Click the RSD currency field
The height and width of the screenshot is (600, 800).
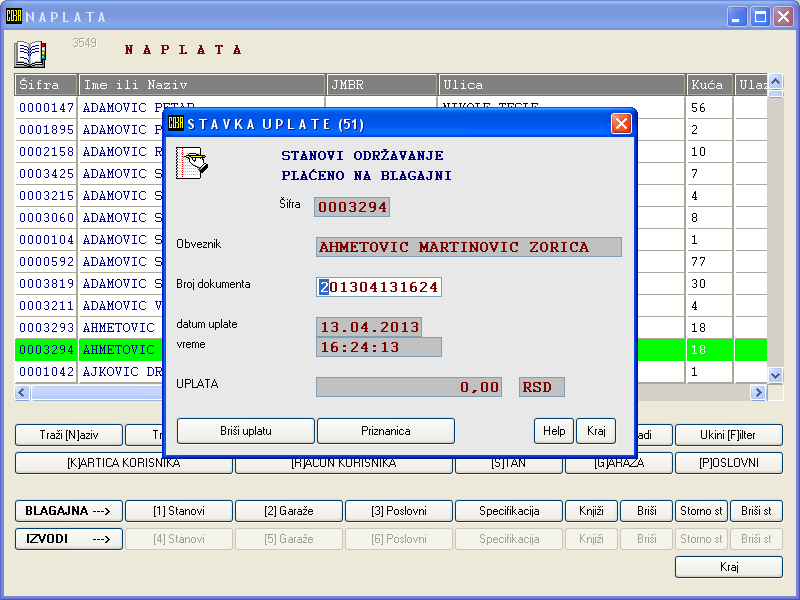coord(542,387)
